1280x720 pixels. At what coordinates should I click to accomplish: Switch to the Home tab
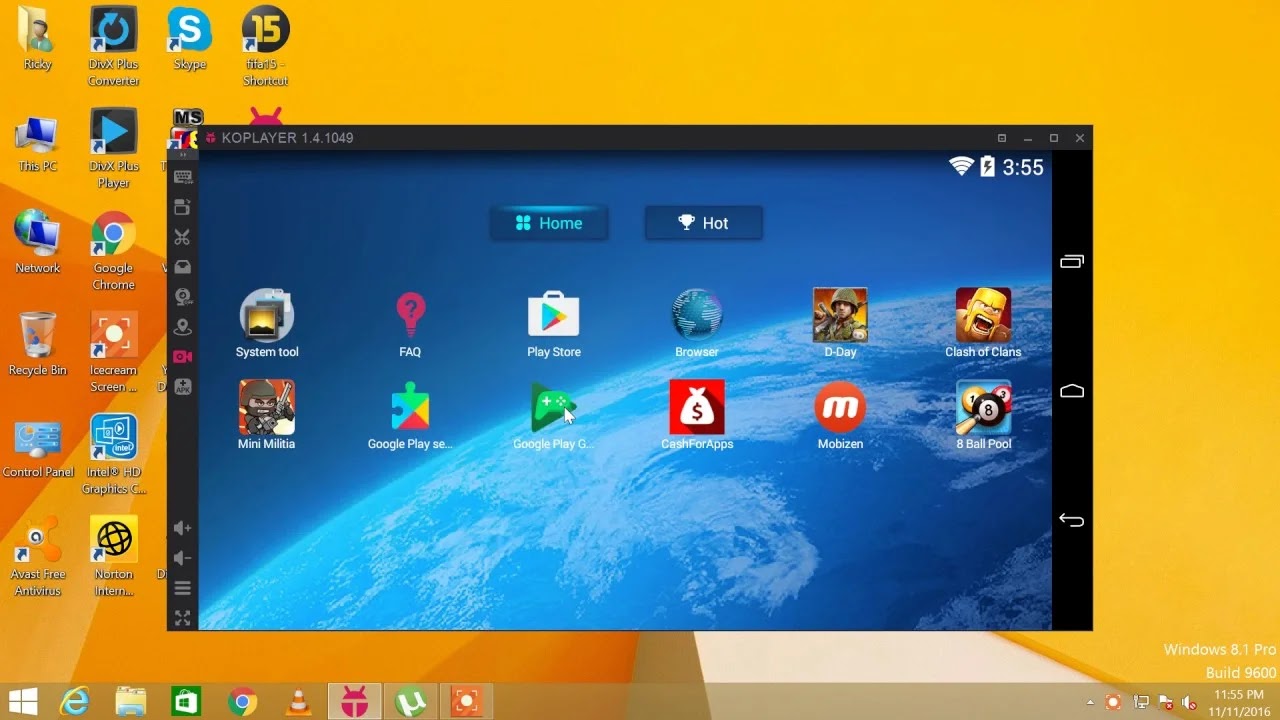click(549, 223)
